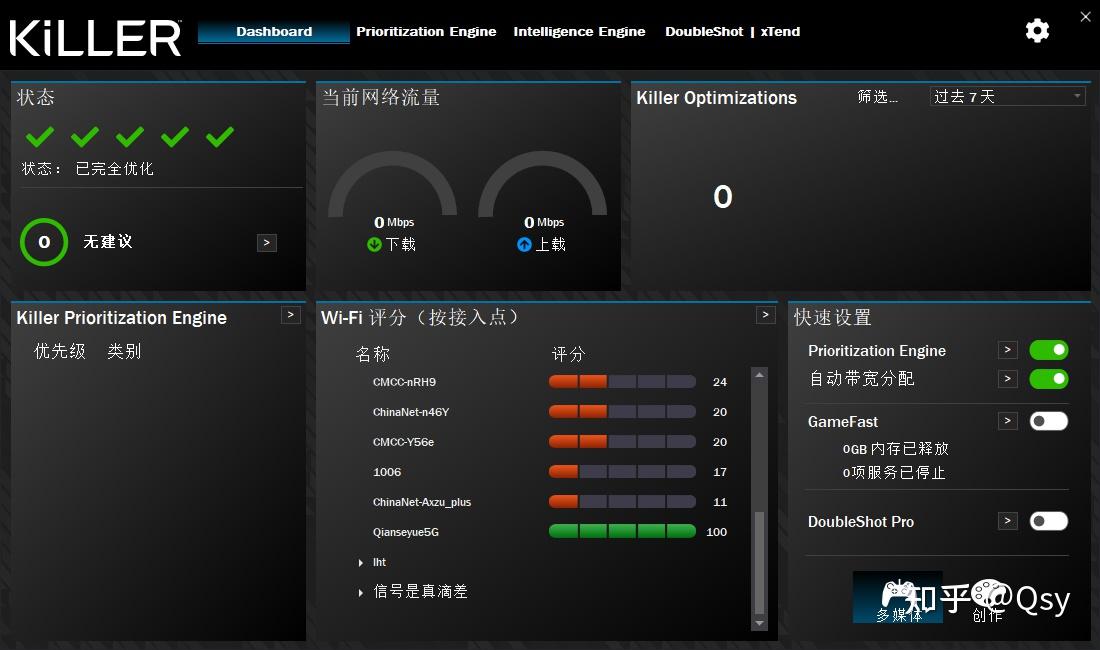Click the arrow next to 无建议

coord(266,242)
